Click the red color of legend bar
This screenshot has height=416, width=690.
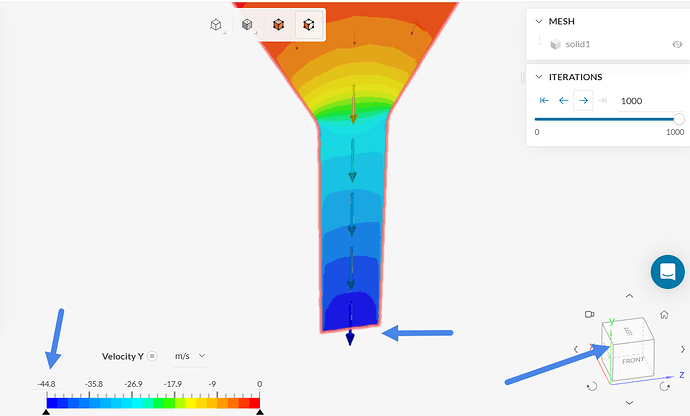click(x=254, y=403)
